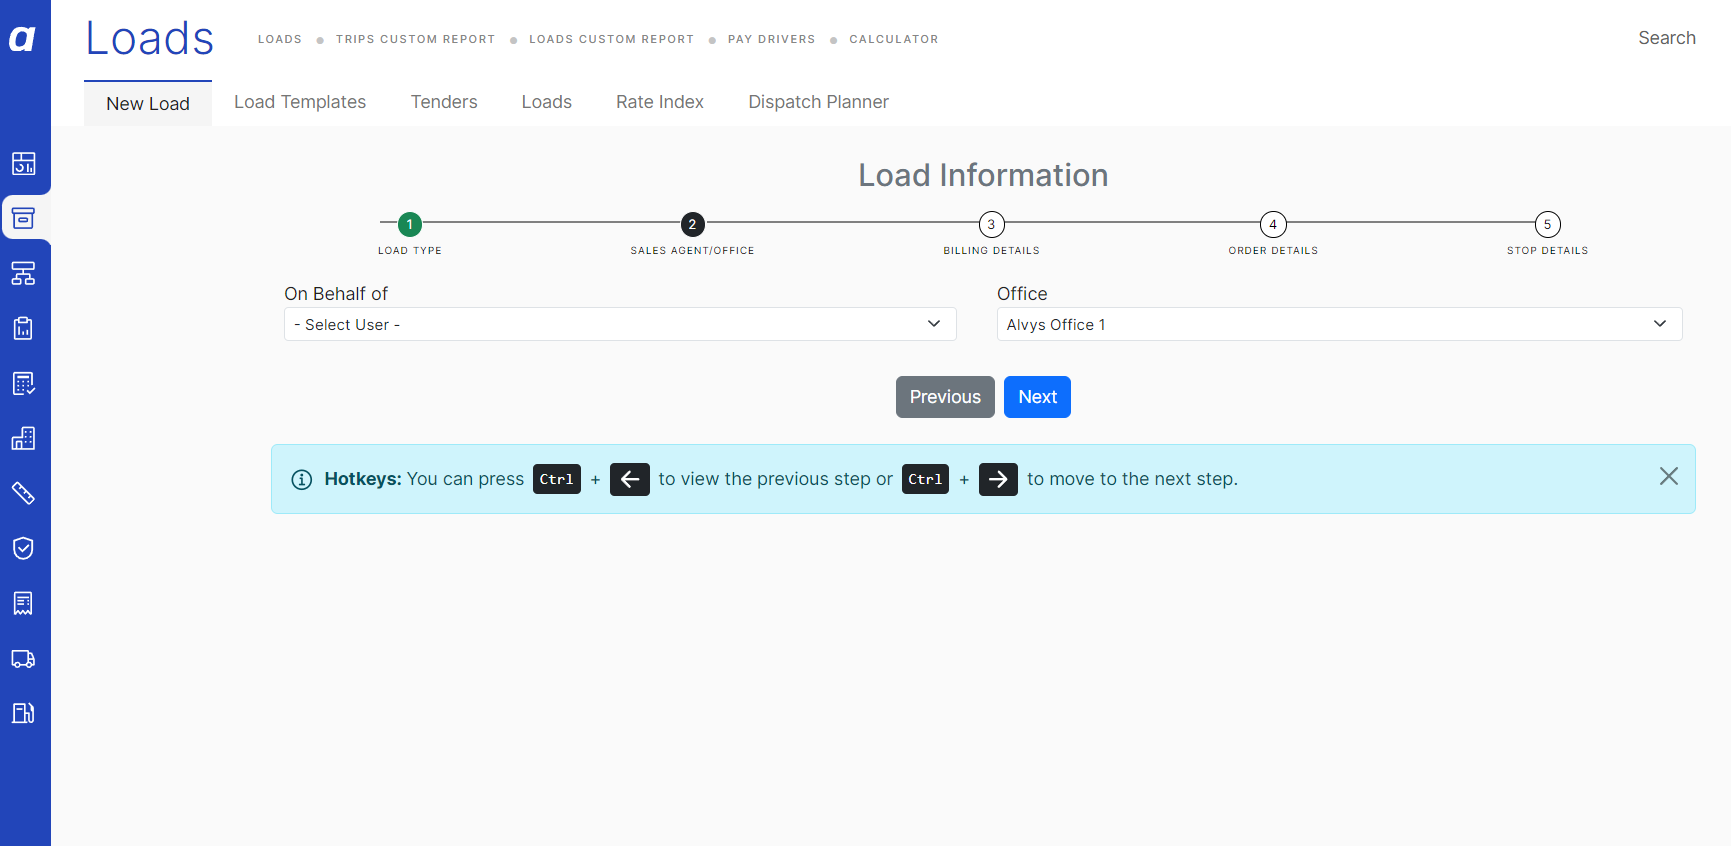The height and width of the screenshot is (846, 1731).
Task: Open the truck sidebar icon
Action: (23, 658)
